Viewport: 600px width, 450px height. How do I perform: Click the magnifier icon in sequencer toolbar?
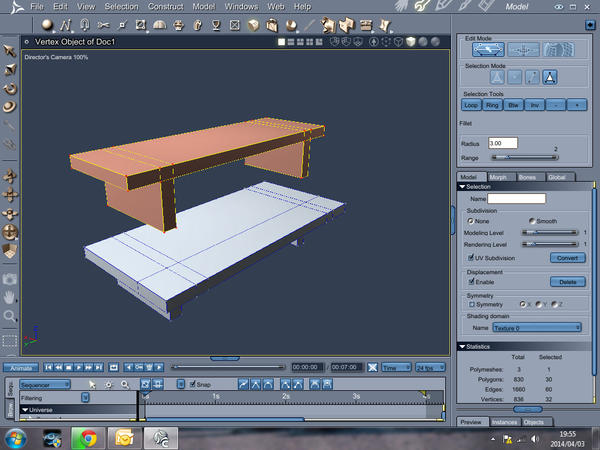click(x=125, y=384)
